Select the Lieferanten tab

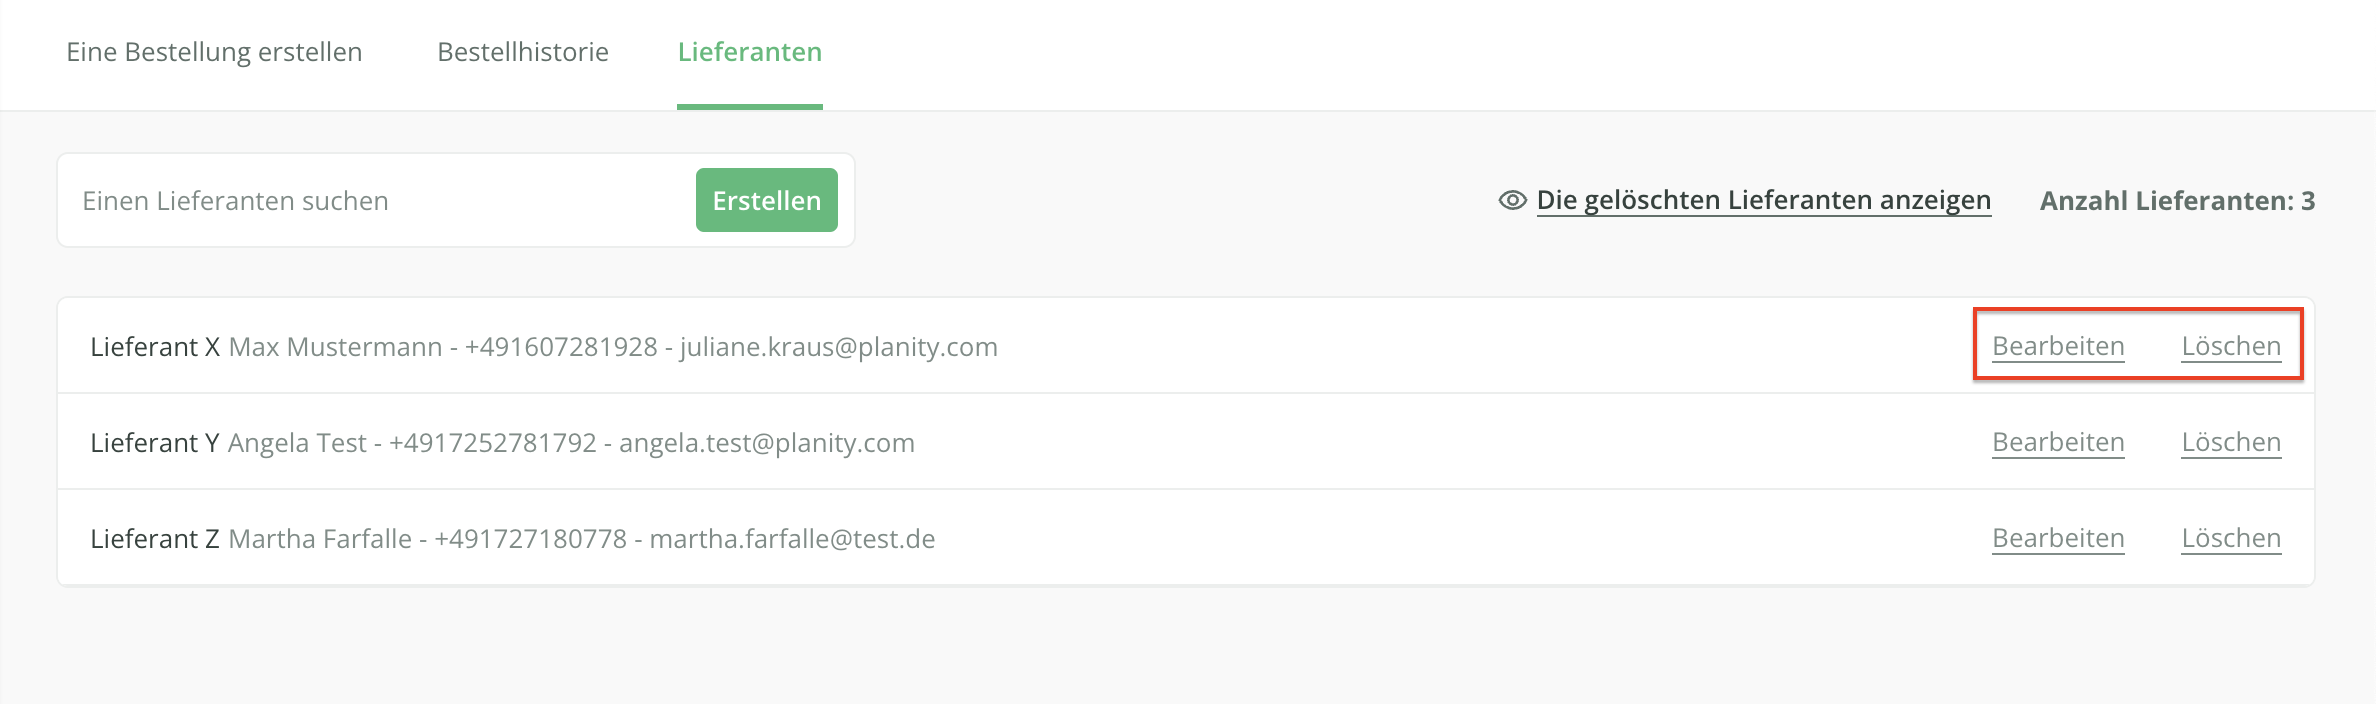click(750, 52)
